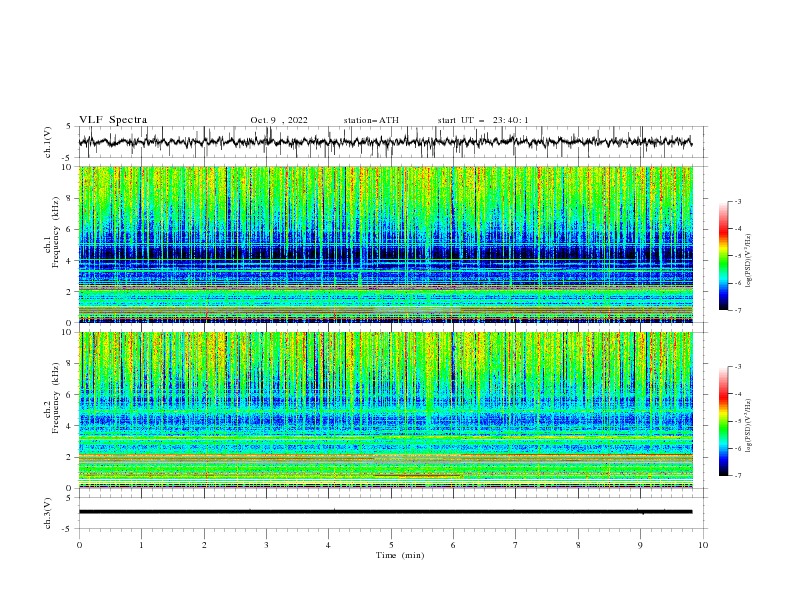Click inside the ch.2 spectrogram panel

pyautogui.click(x=385, y=410)
